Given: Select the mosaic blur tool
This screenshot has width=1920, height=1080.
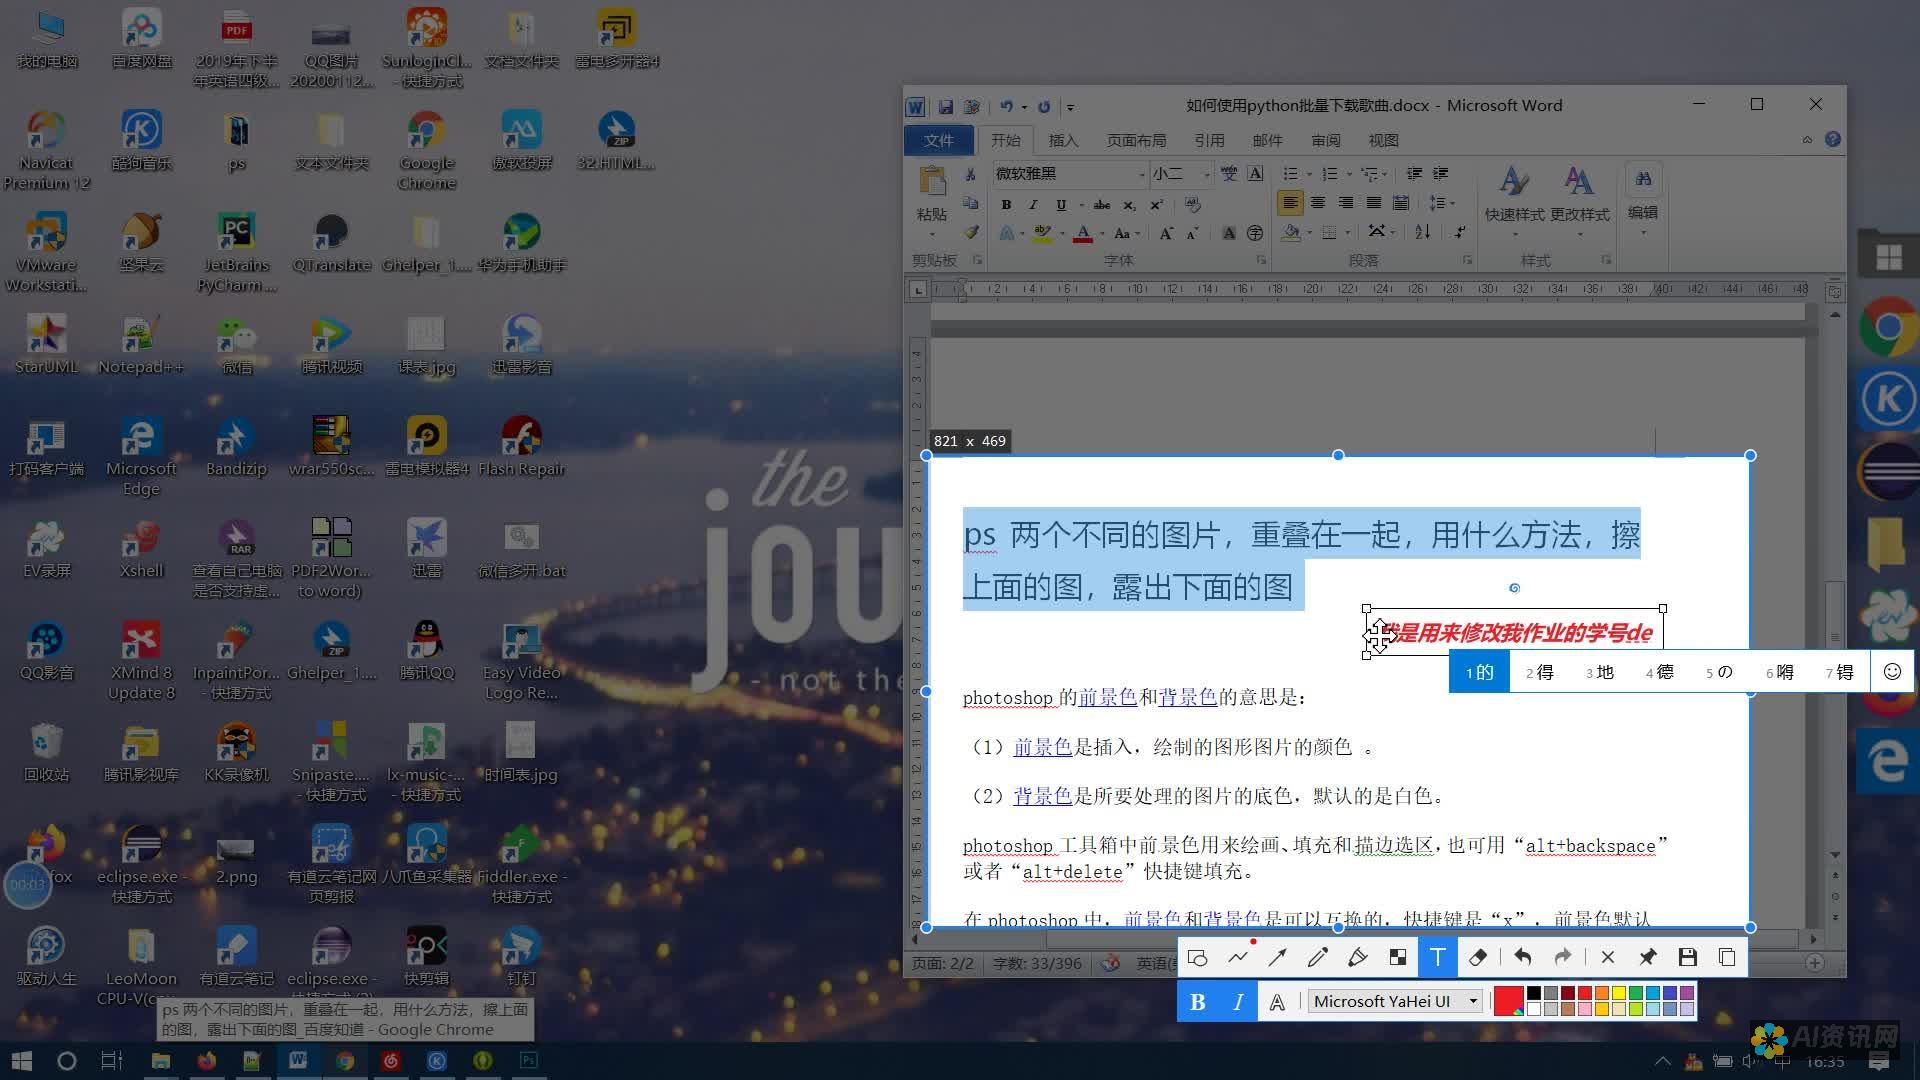Looking at the screenshot, I should tap(1398, 958).
